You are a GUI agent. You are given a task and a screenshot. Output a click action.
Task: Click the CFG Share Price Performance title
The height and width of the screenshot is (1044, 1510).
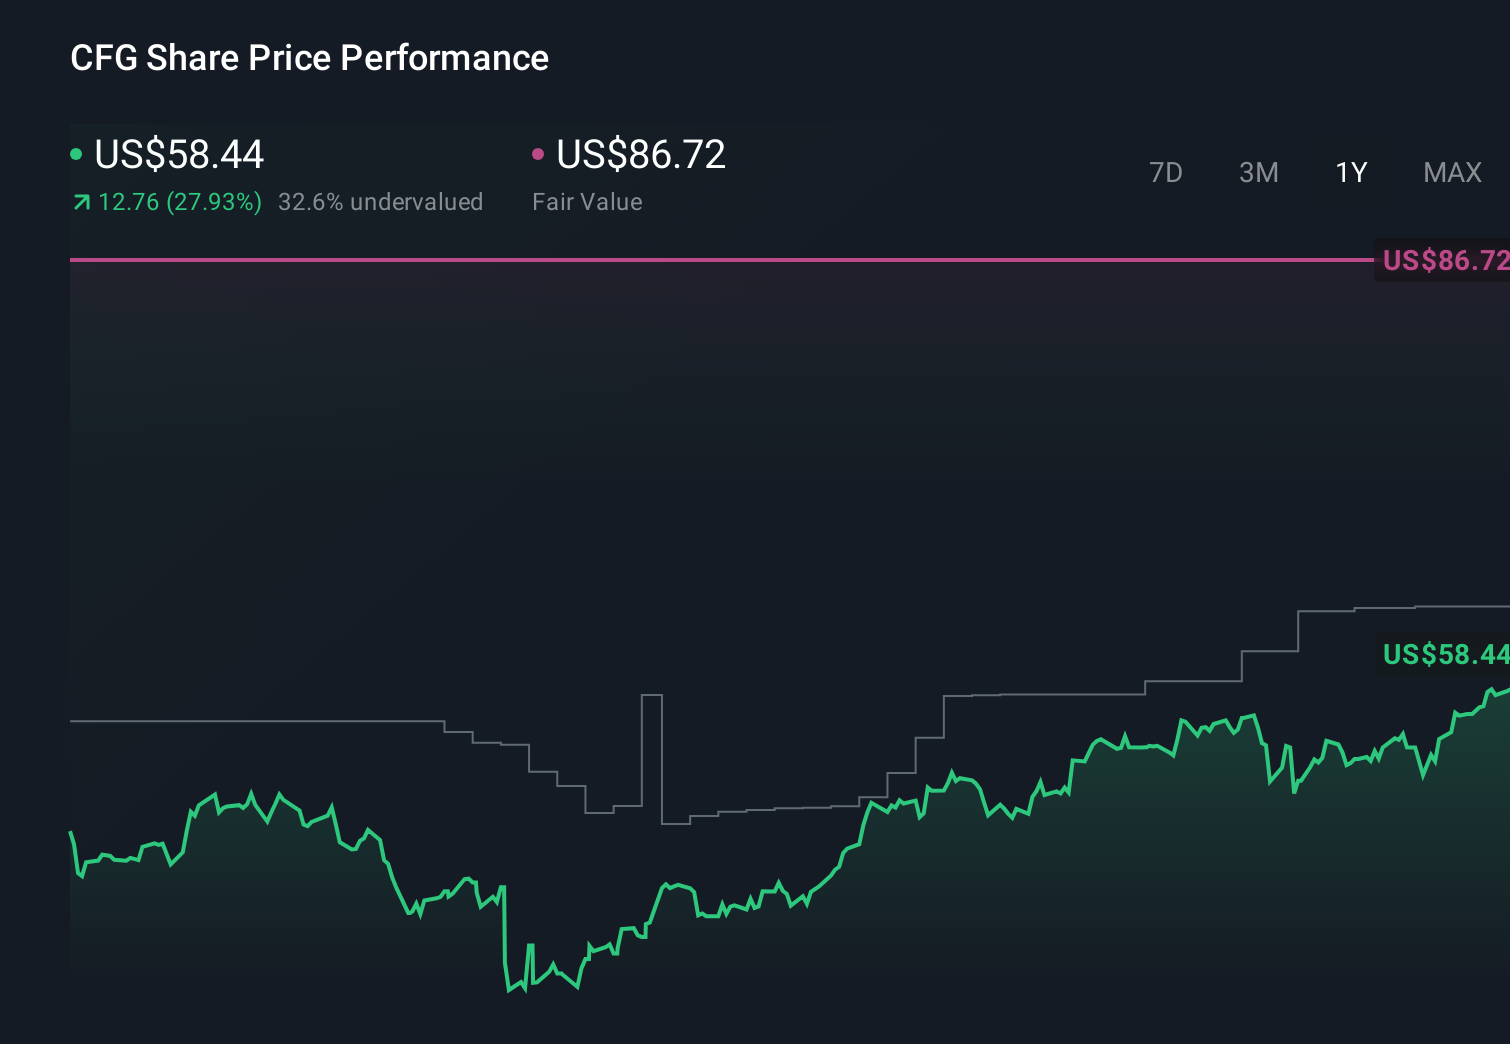pos(309,58)
